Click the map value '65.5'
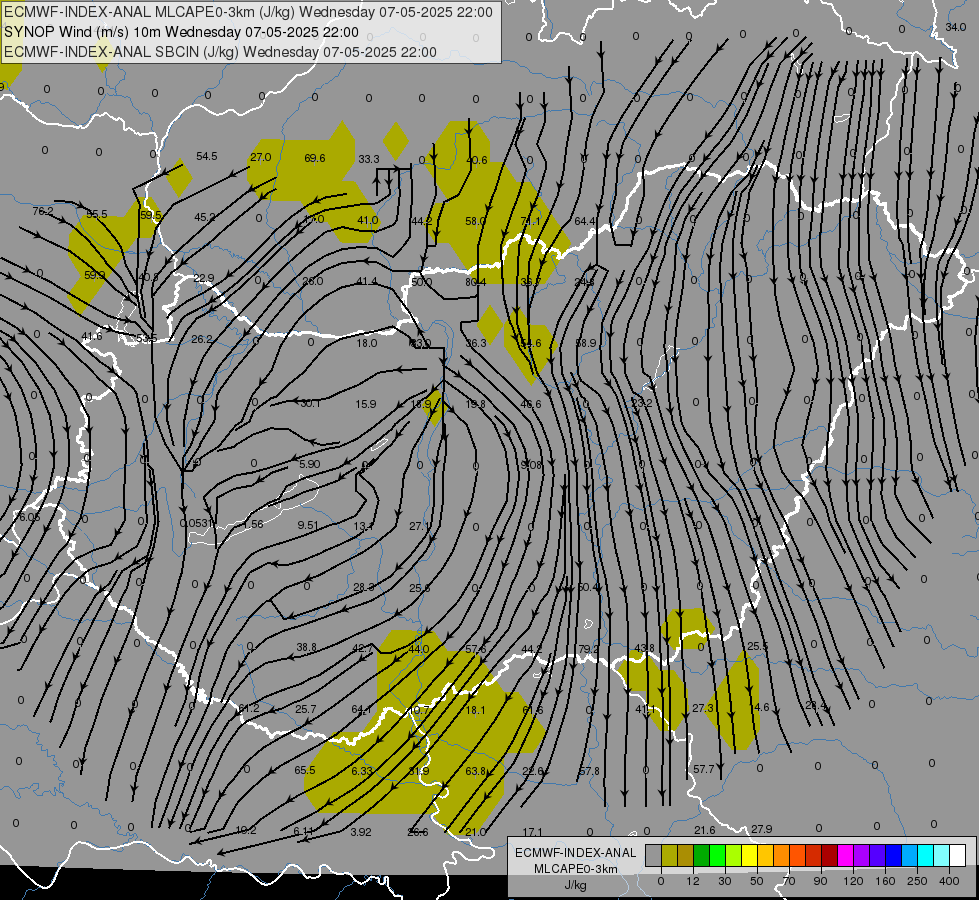979x900 pixels. coord(305,771)
